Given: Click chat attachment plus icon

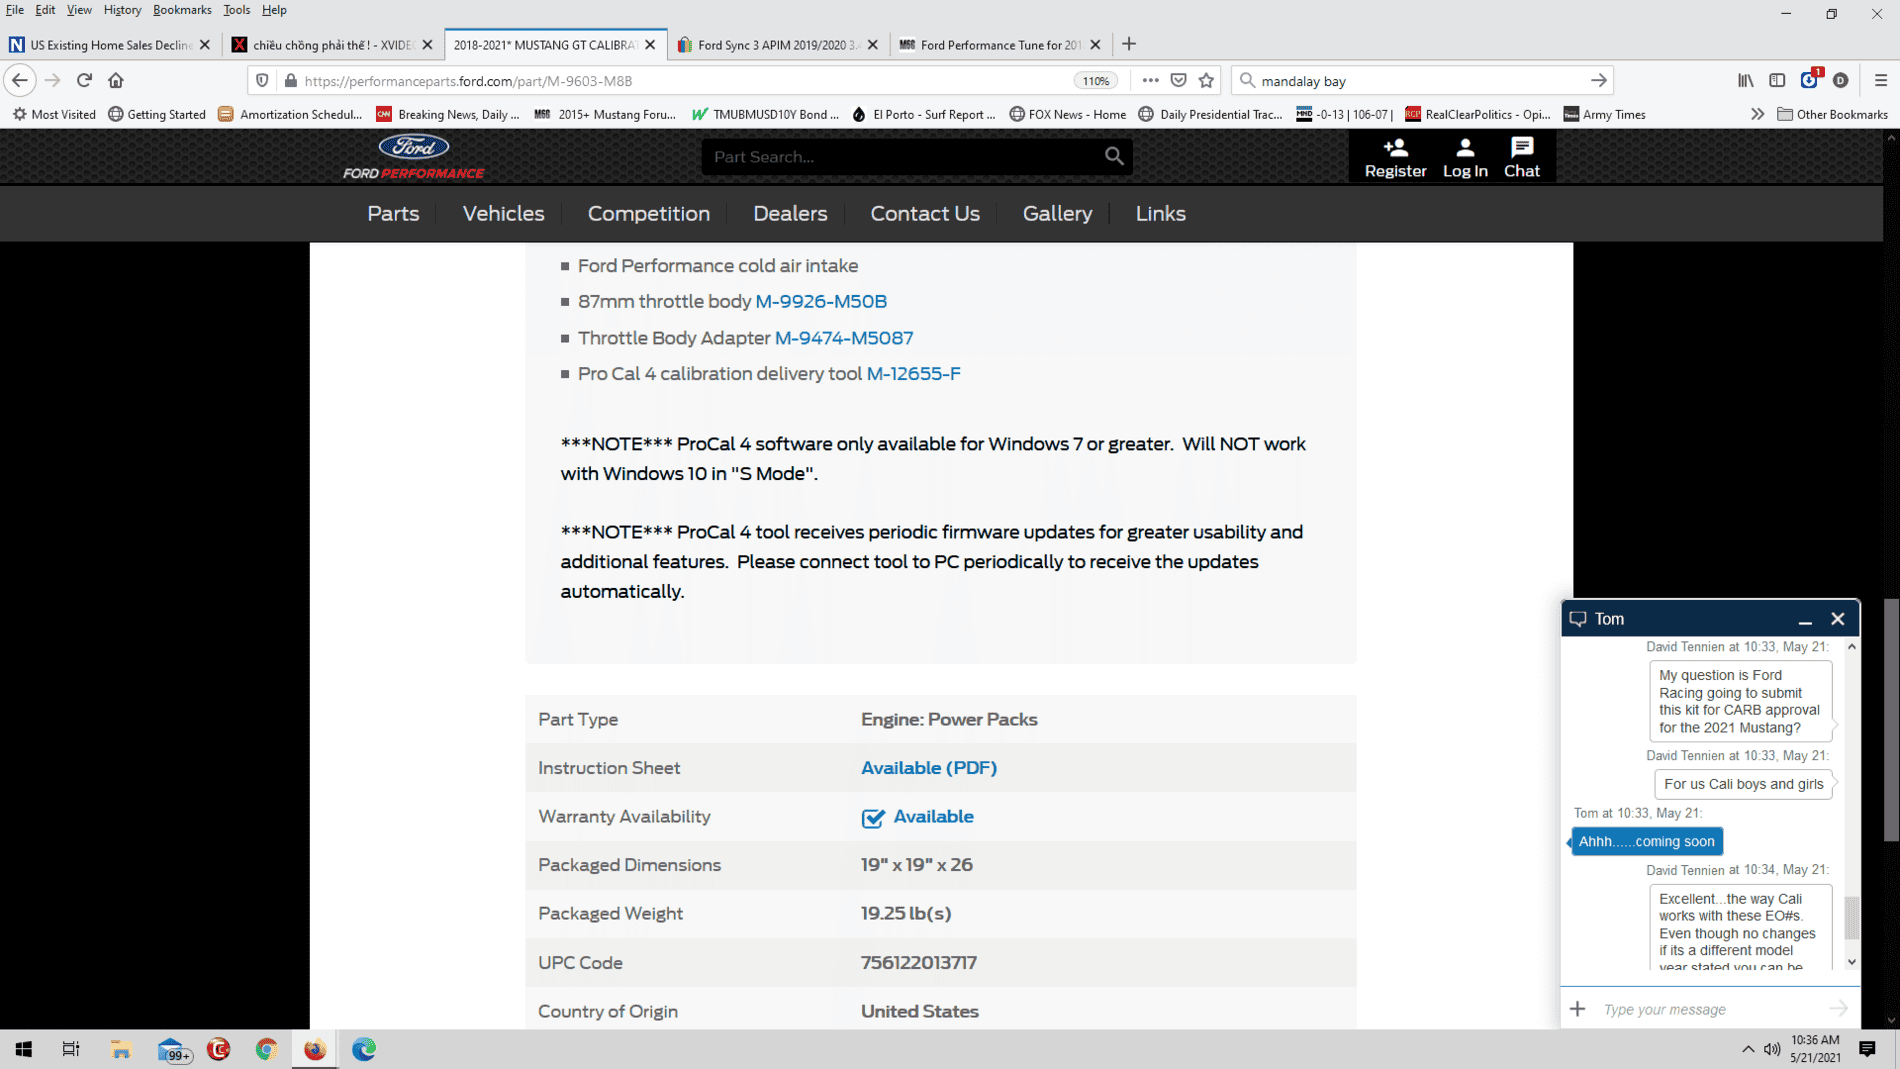Looking at the screenshot, I should [1577, 1009].
